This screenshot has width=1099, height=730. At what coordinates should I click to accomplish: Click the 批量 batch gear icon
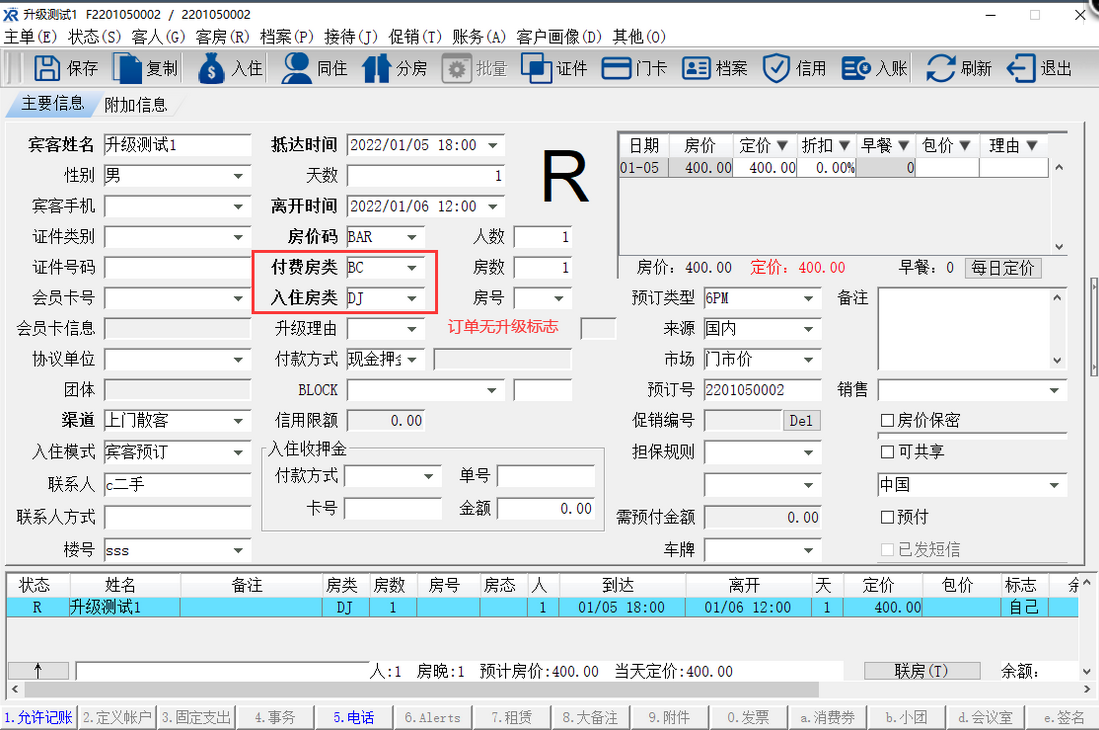[x=456, y=69]
